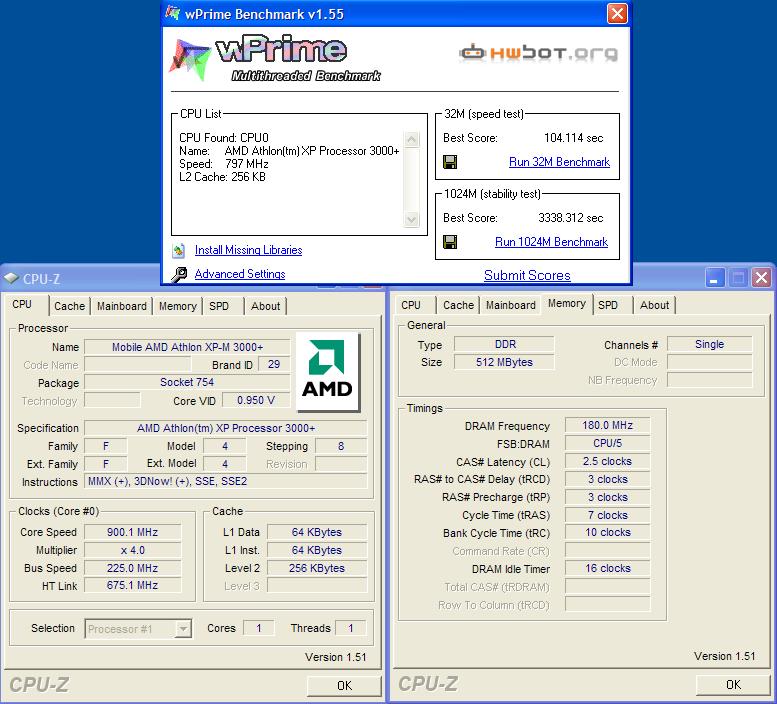Screen dimensions: 777x704
Task: Close the wPrime Benchmark window
Action: 617,14
